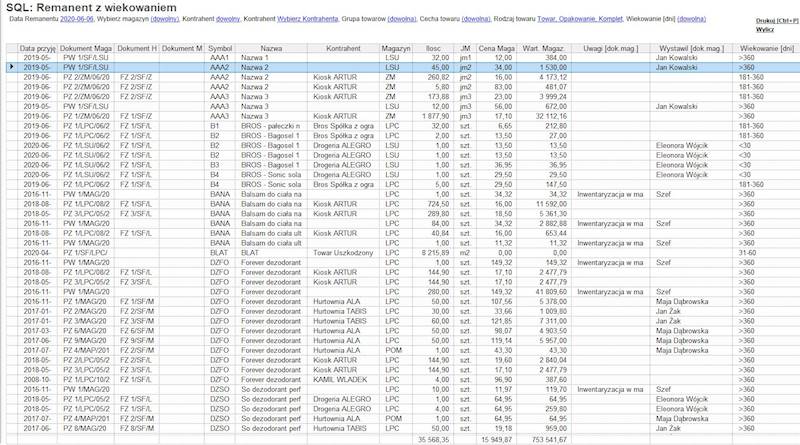
Task: Open the Wybierz Kontrahenta link
Action: pyautogui.click(x=307, y=19)
